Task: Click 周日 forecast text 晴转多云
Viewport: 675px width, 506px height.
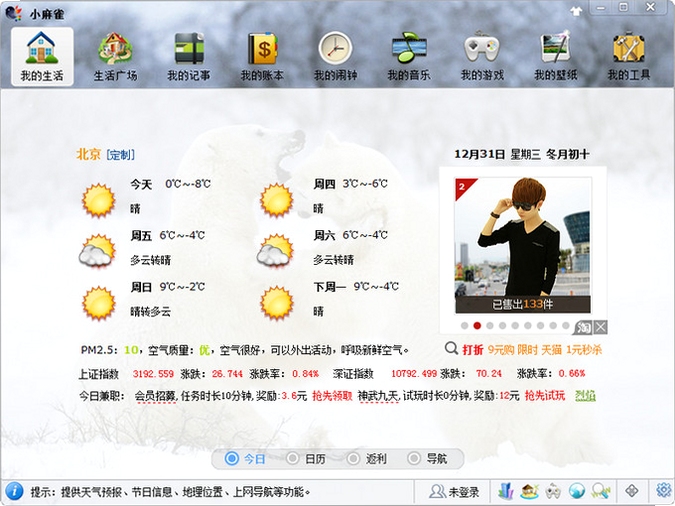Action: point(151,311)
